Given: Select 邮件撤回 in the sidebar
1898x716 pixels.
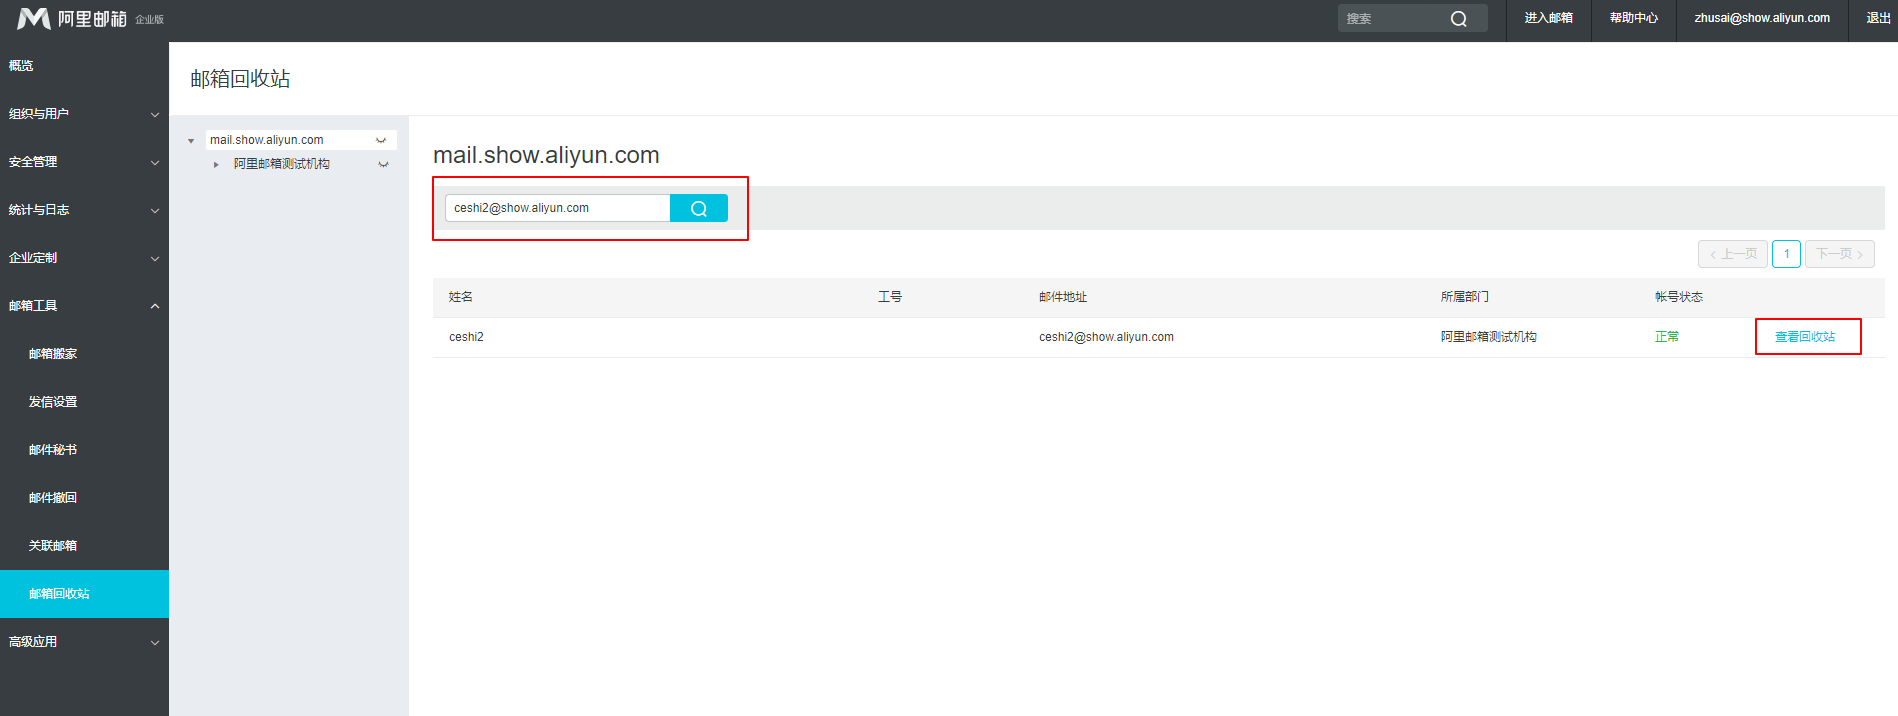Looking at the screenshot, I should pos(53,498).
